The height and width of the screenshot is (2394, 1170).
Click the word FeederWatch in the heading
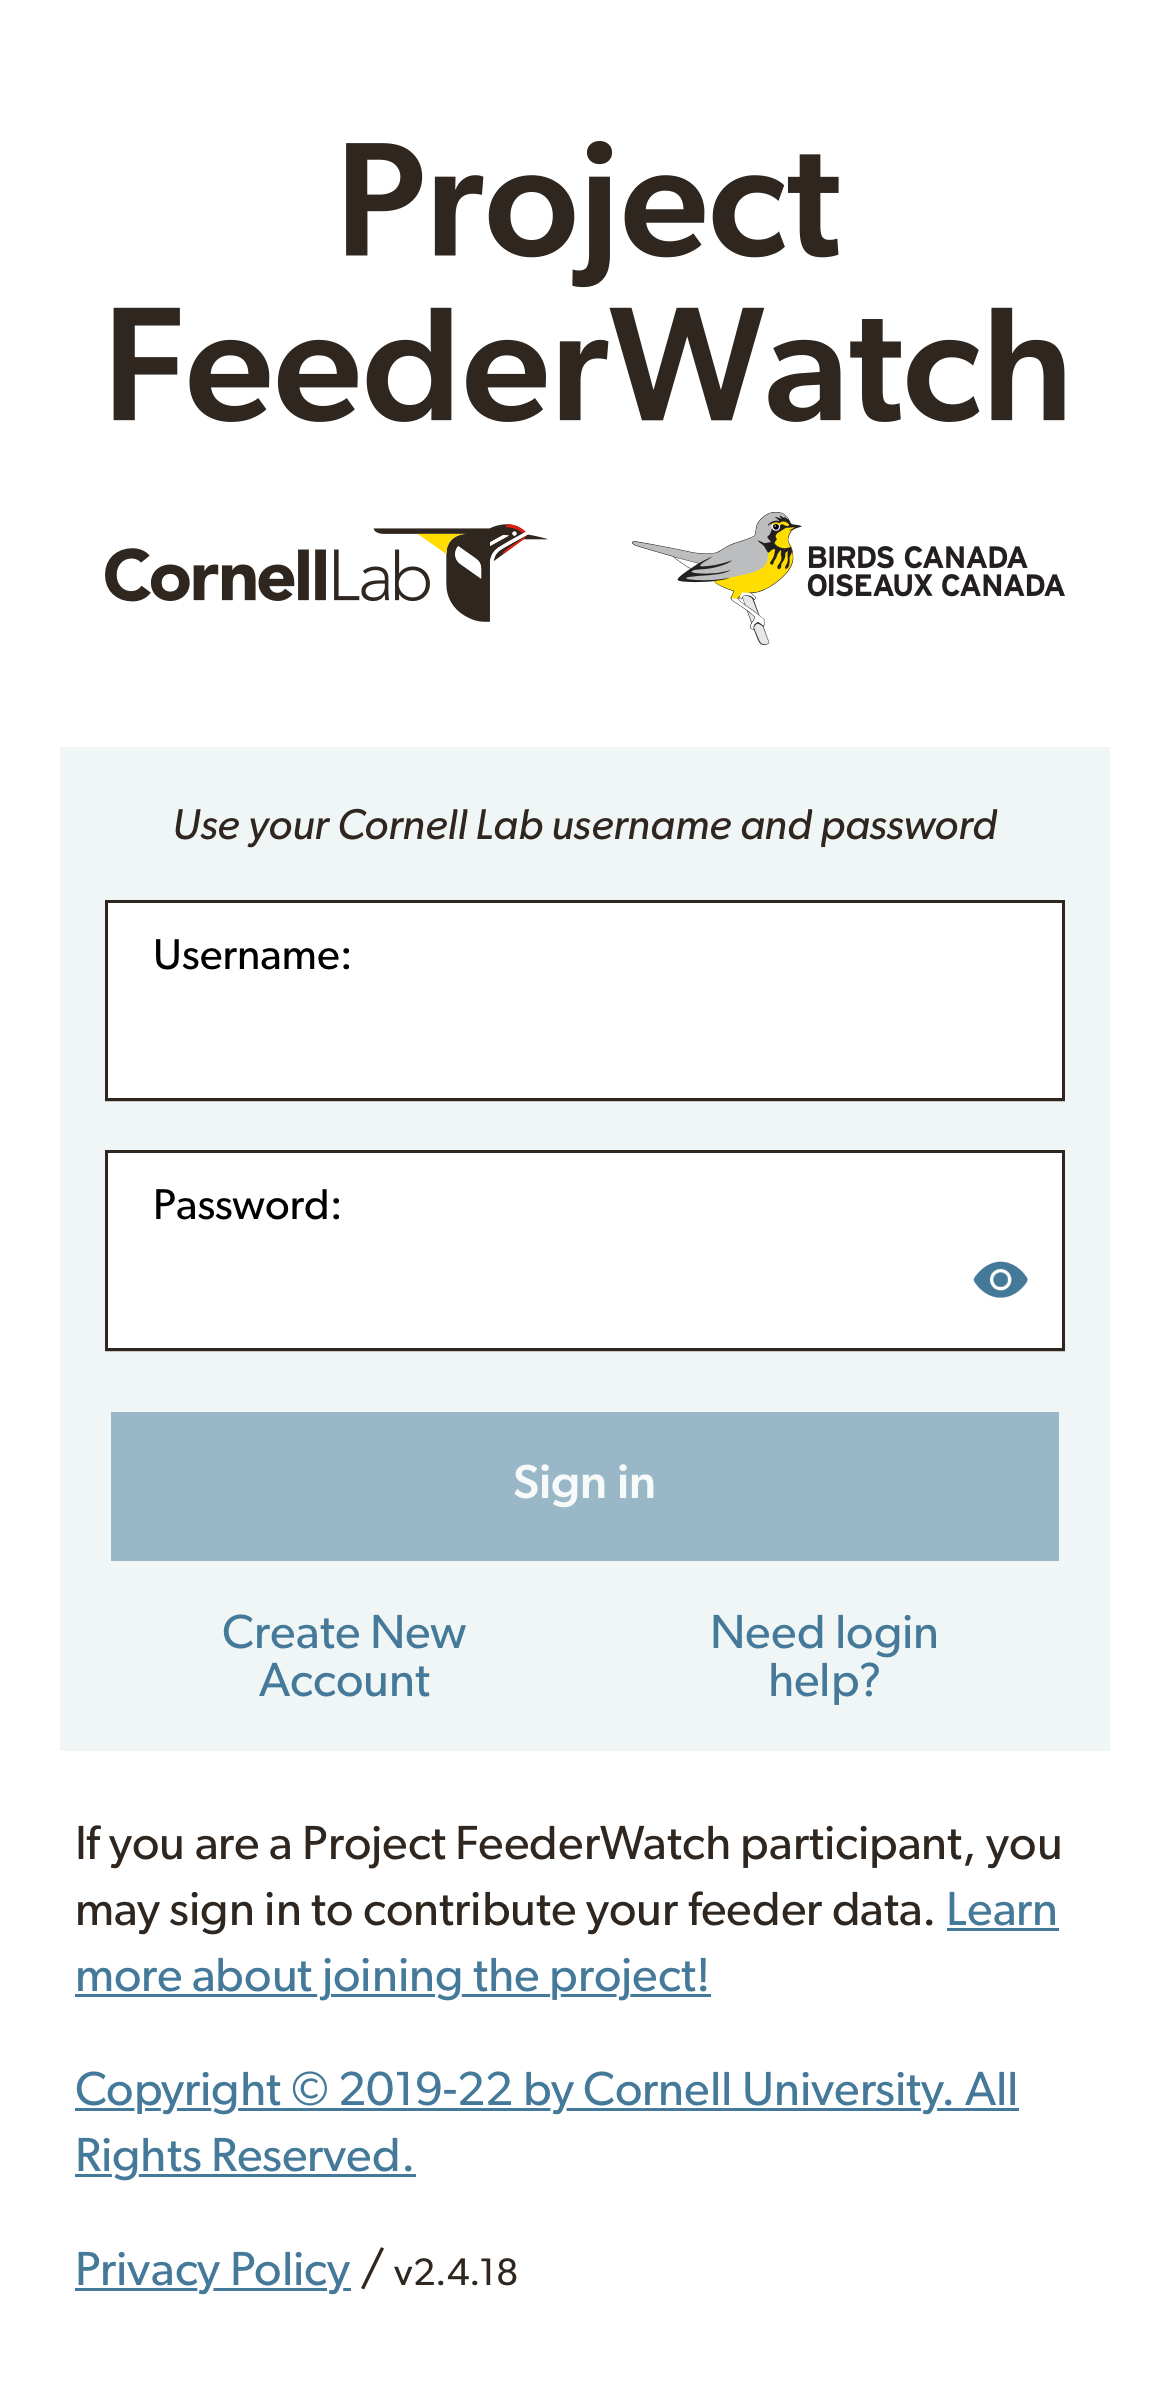tap(588, 366)
